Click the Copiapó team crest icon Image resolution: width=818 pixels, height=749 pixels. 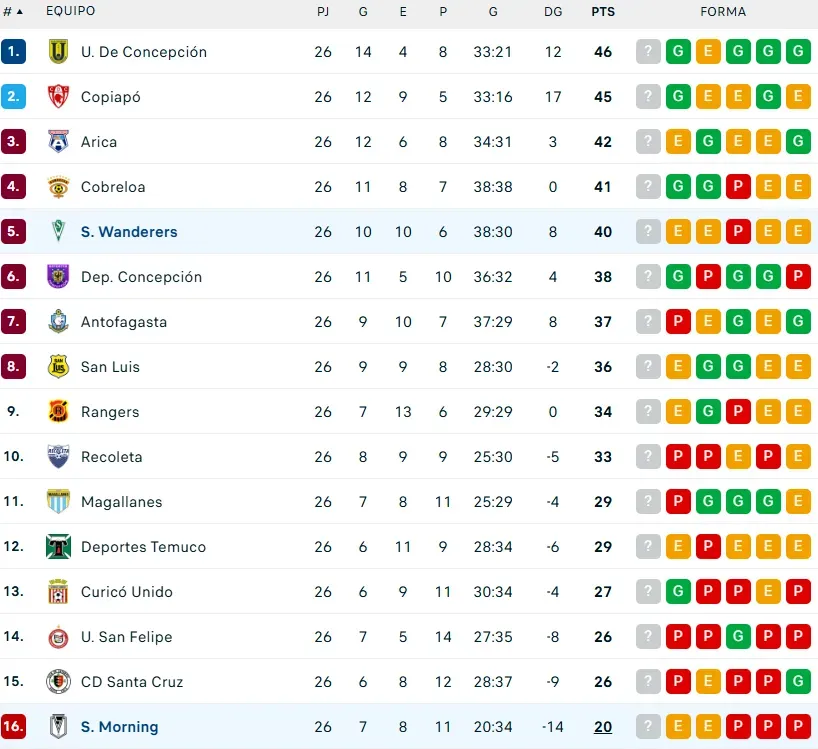58,97
